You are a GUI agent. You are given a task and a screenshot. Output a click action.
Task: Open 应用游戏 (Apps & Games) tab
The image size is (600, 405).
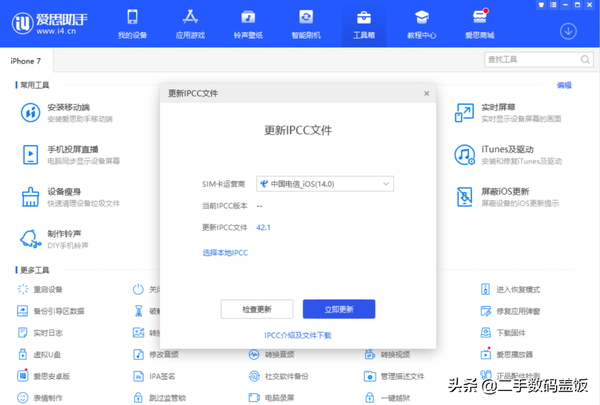point(190,24)
